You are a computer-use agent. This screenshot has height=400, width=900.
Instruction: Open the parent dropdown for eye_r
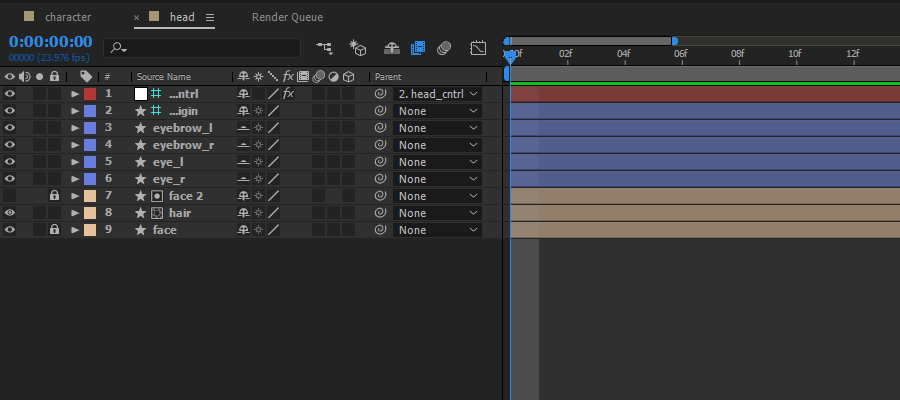[x=437, y=179]
